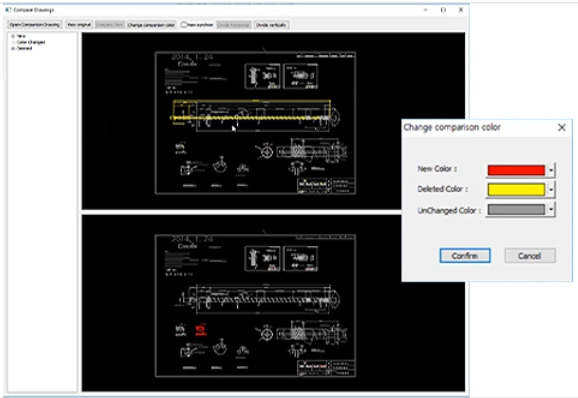Image resolution: width=578 pixels, height=398 pixels.
Task: Click the 2014. 1. 24 date in top drawing
Action: (192, 57)
